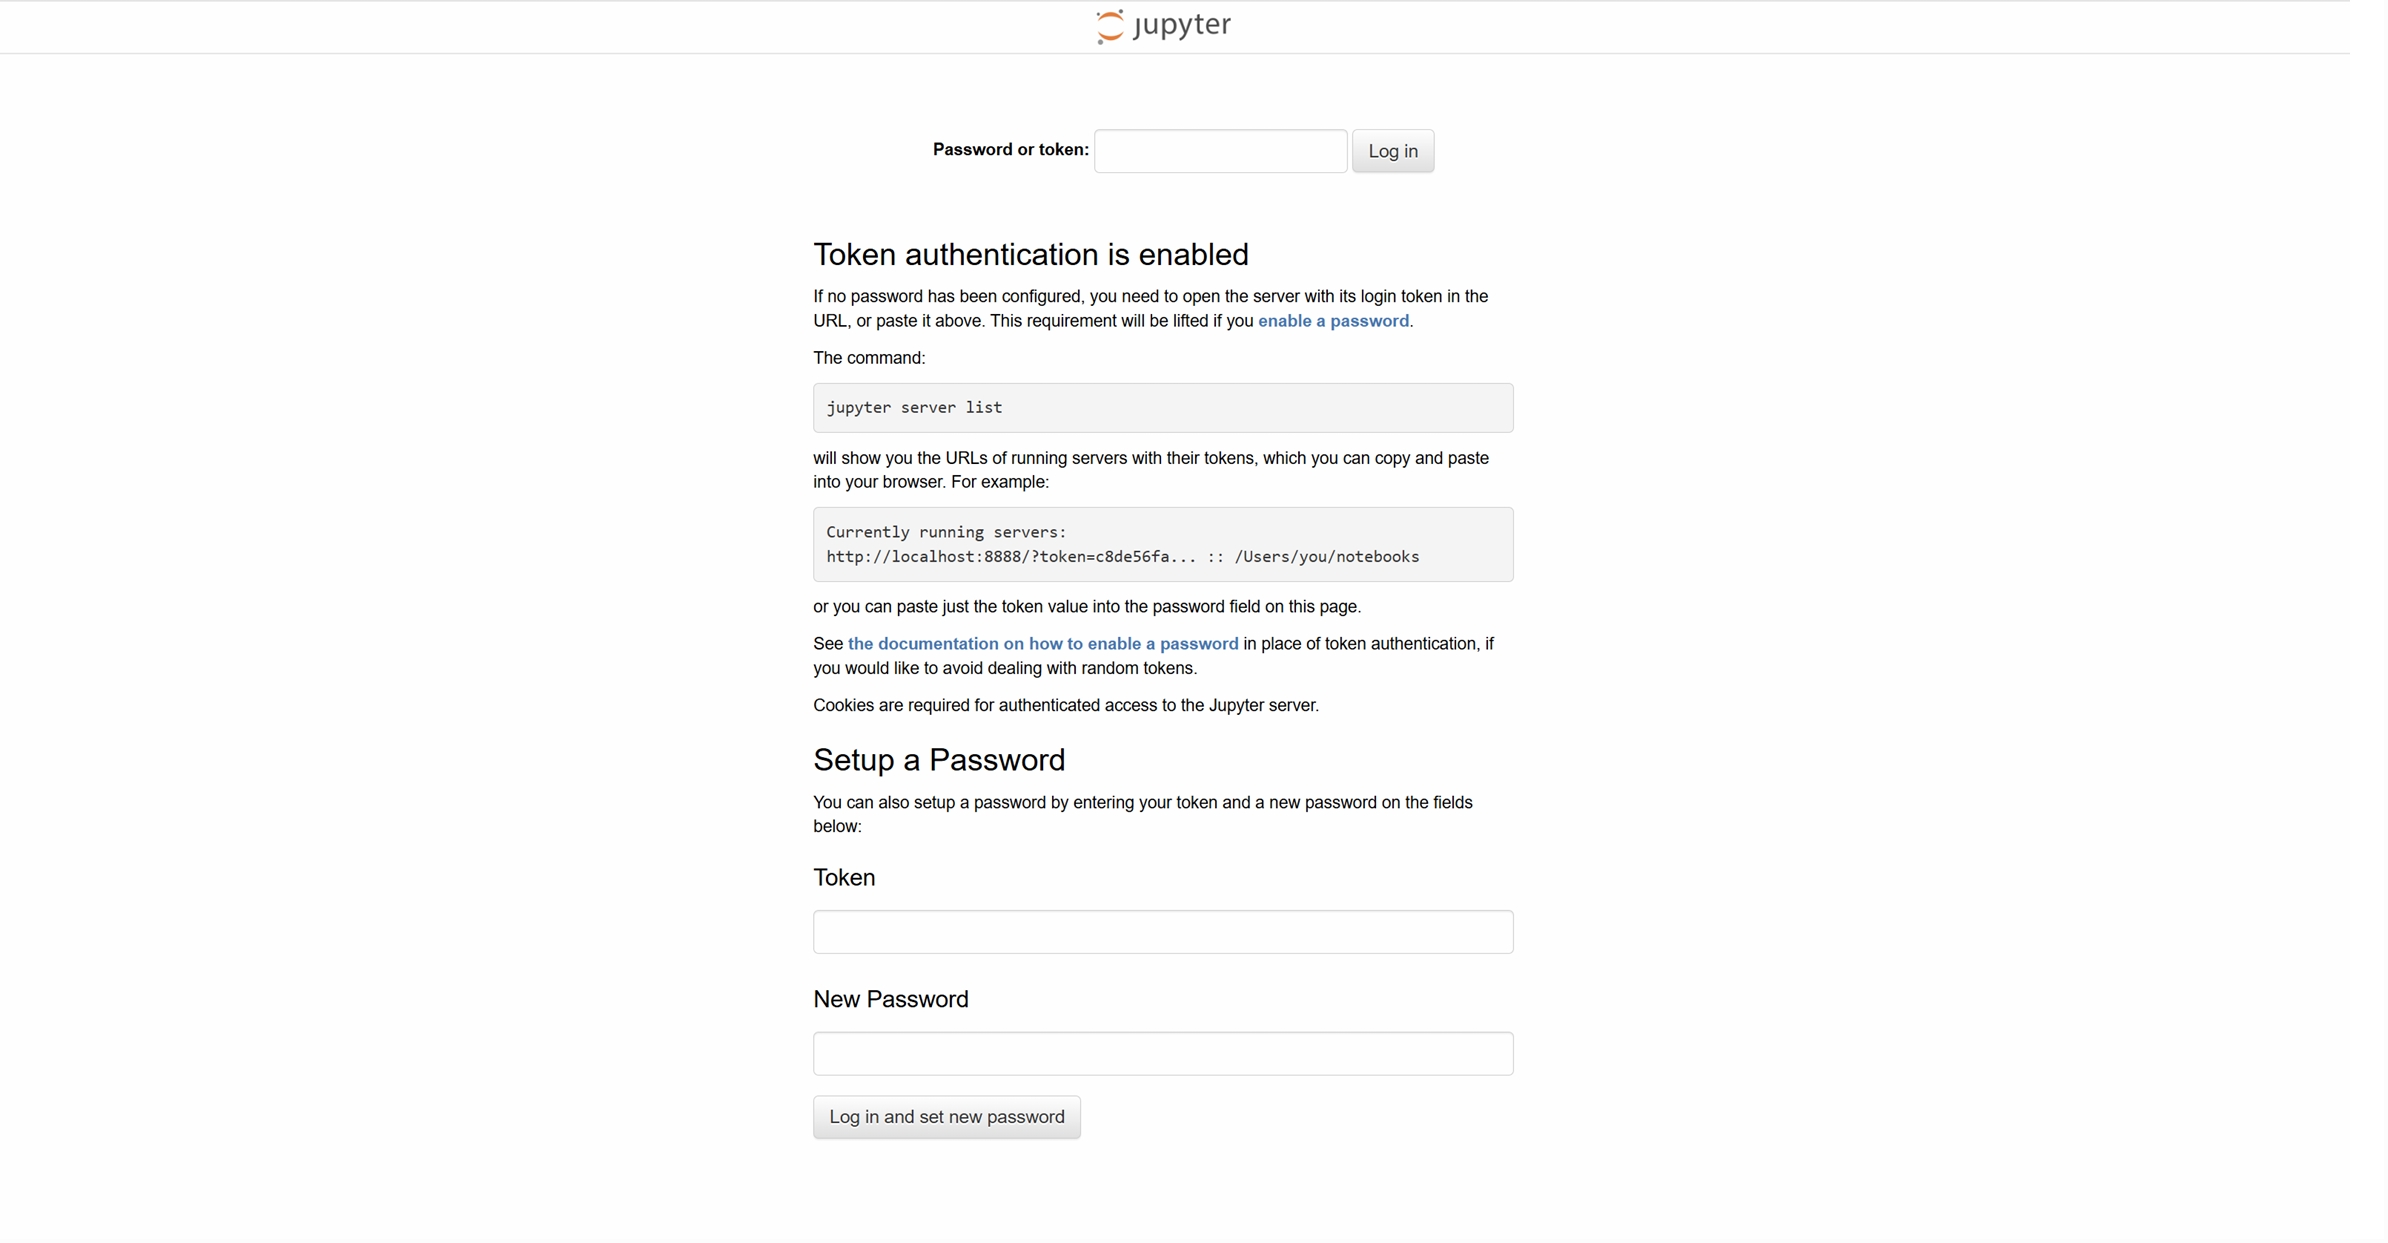The height and width of the screenshot is (1243, 2388).
Task: Open the 'enable a password' link
Action: (1333, 321)
